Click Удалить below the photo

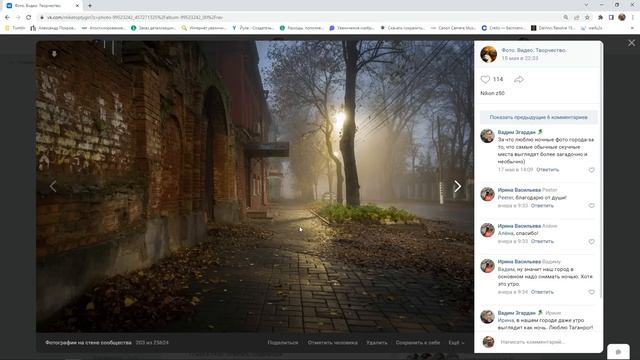click(377, 342)
